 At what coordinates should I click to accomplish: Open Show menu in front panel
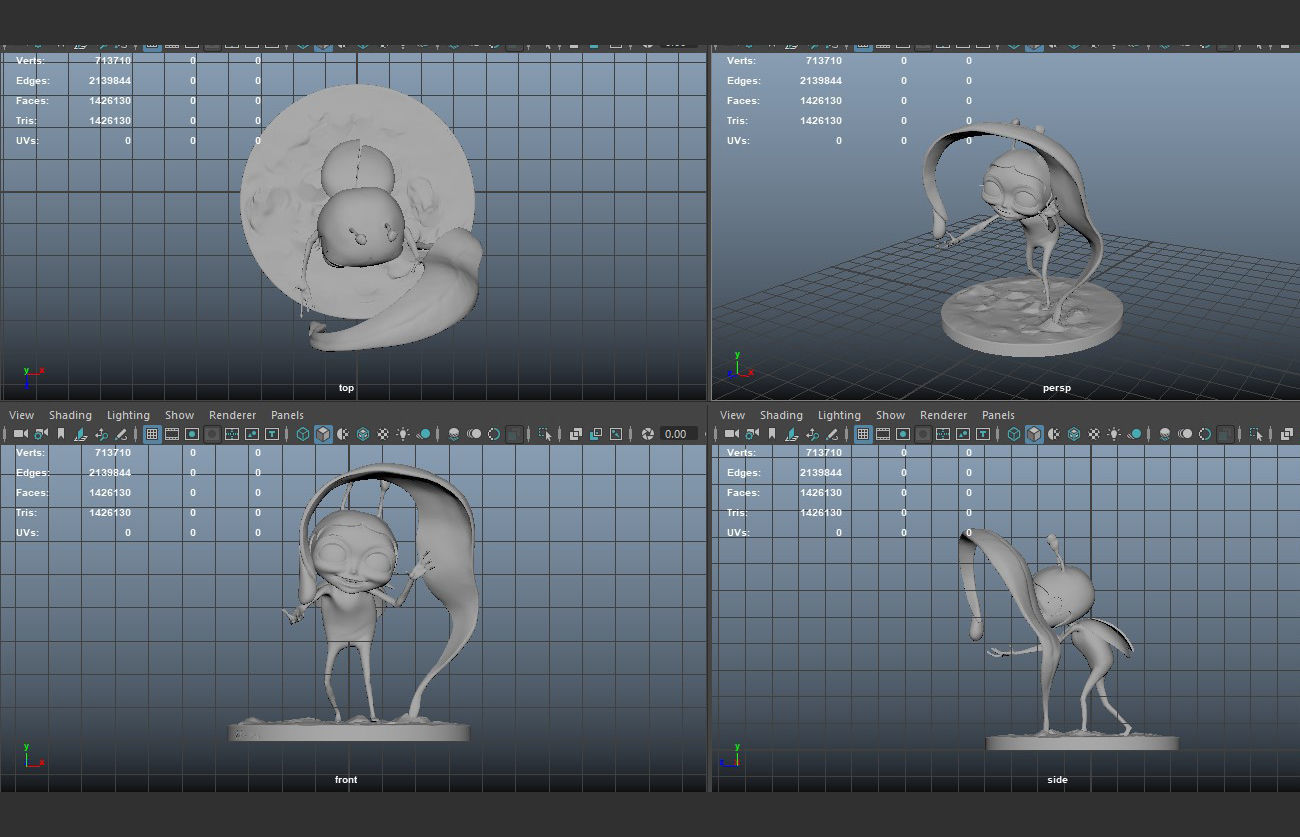pos(180,415)
